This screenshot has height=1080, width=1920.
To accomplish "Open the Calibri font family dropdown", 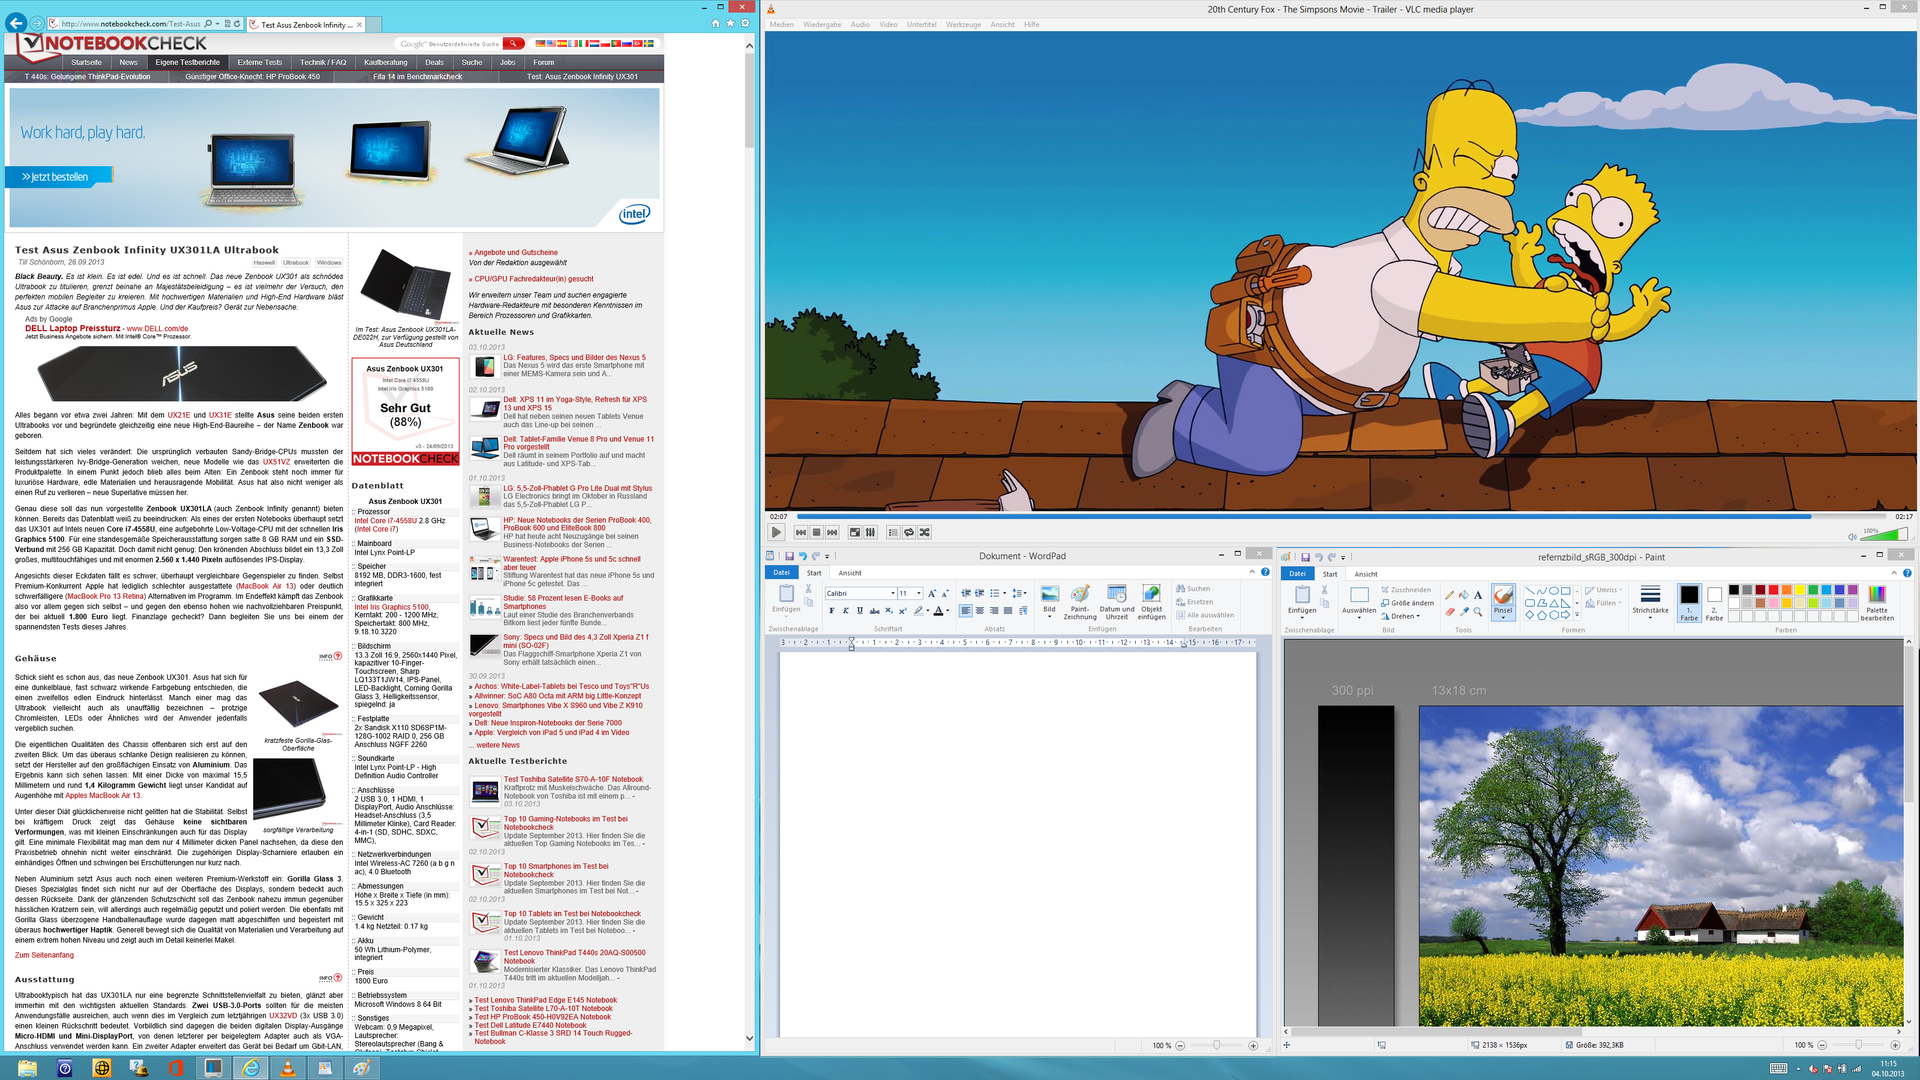I will pos(892,594).
